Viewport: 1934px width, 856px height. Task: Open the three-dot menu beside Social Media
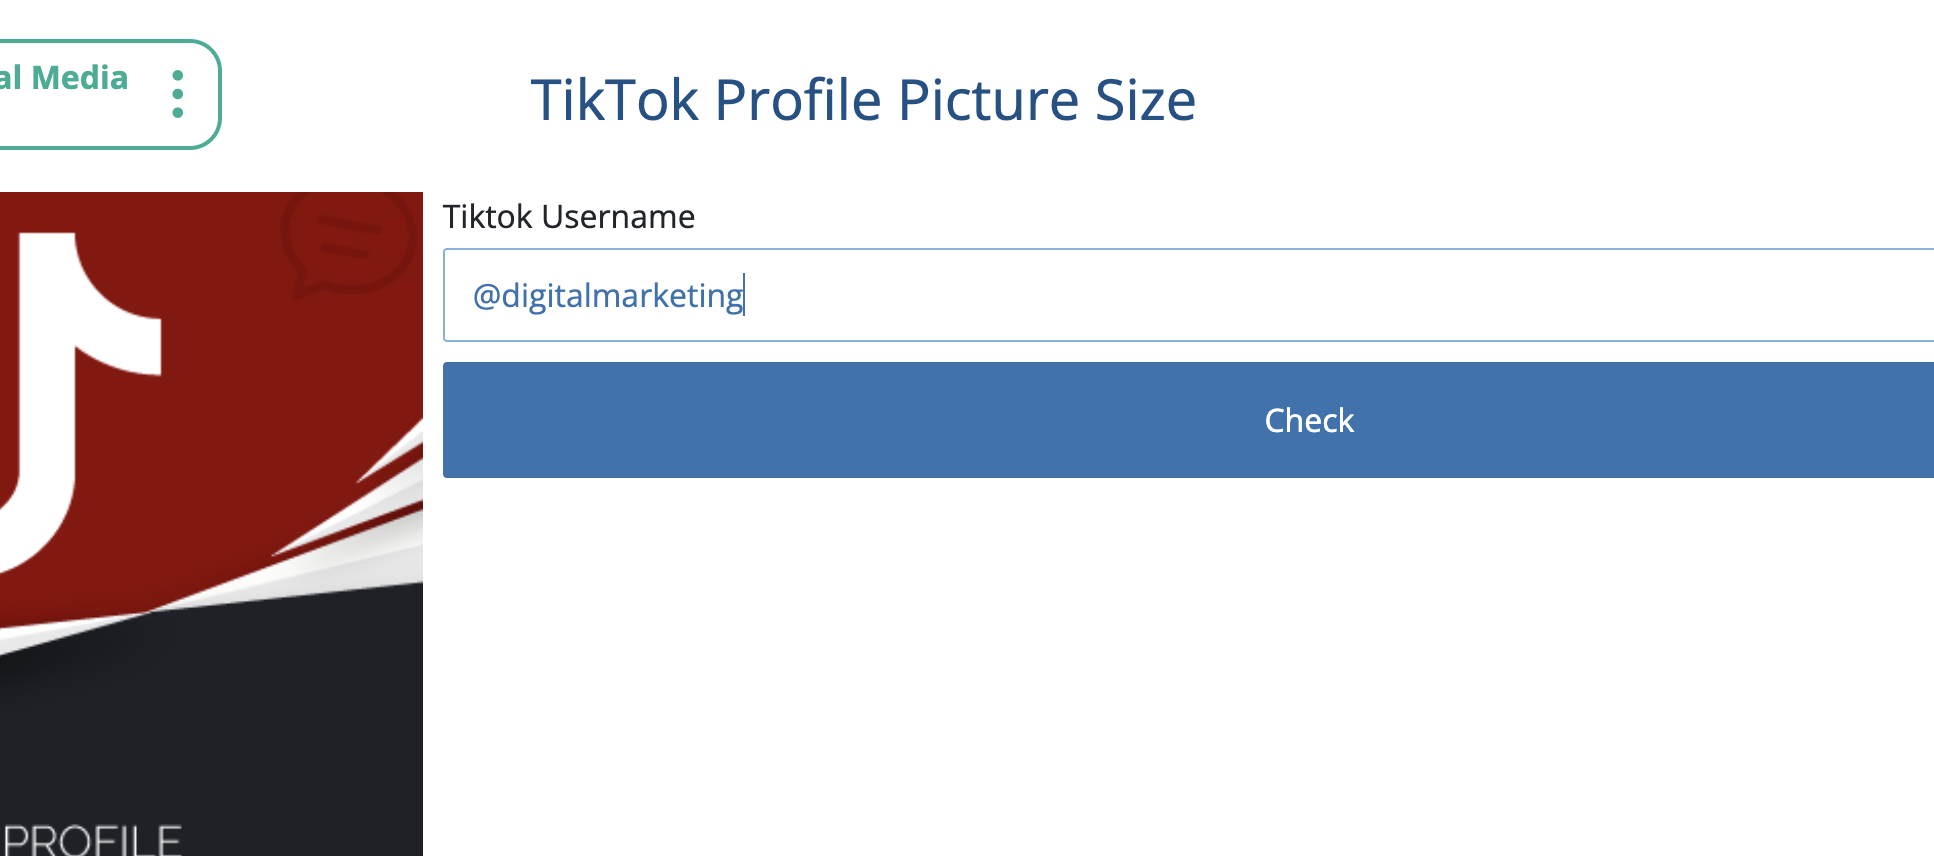pyautogui.click(x=178, y=94)
